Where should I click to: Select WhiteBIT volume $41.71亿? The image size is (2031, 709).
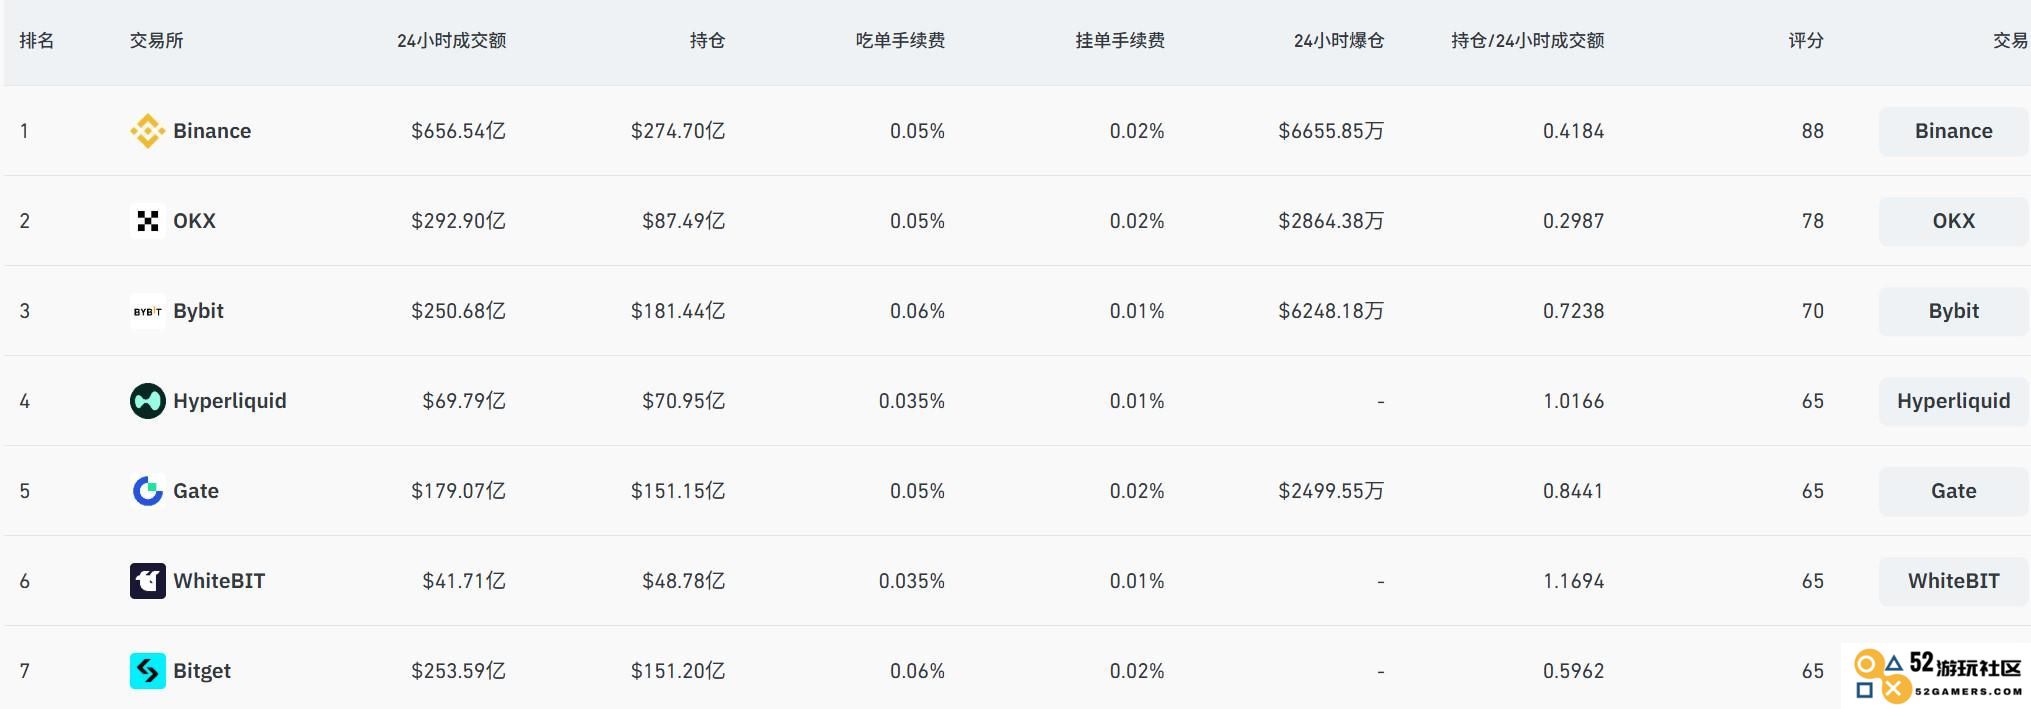[464, 581]
